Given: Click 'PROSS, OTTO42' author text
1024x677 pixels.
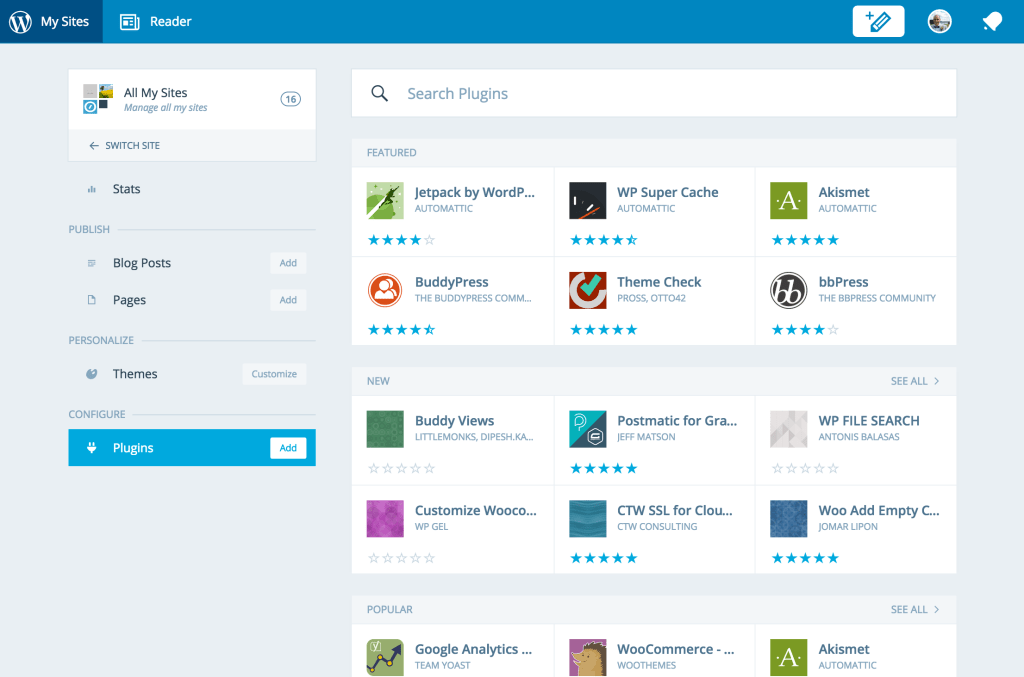Looking at the screenshot, I should tap(651, 298).
